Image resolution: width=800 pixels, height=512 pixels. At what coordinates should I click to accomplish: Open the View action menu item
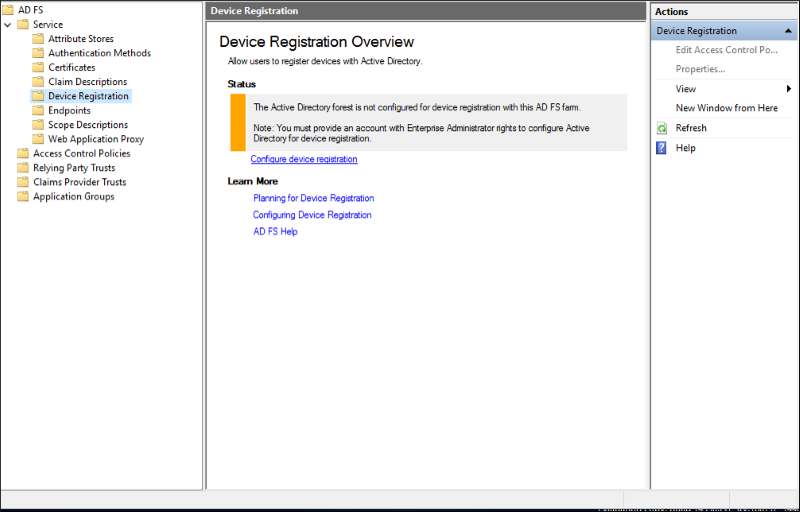(686, 89)
